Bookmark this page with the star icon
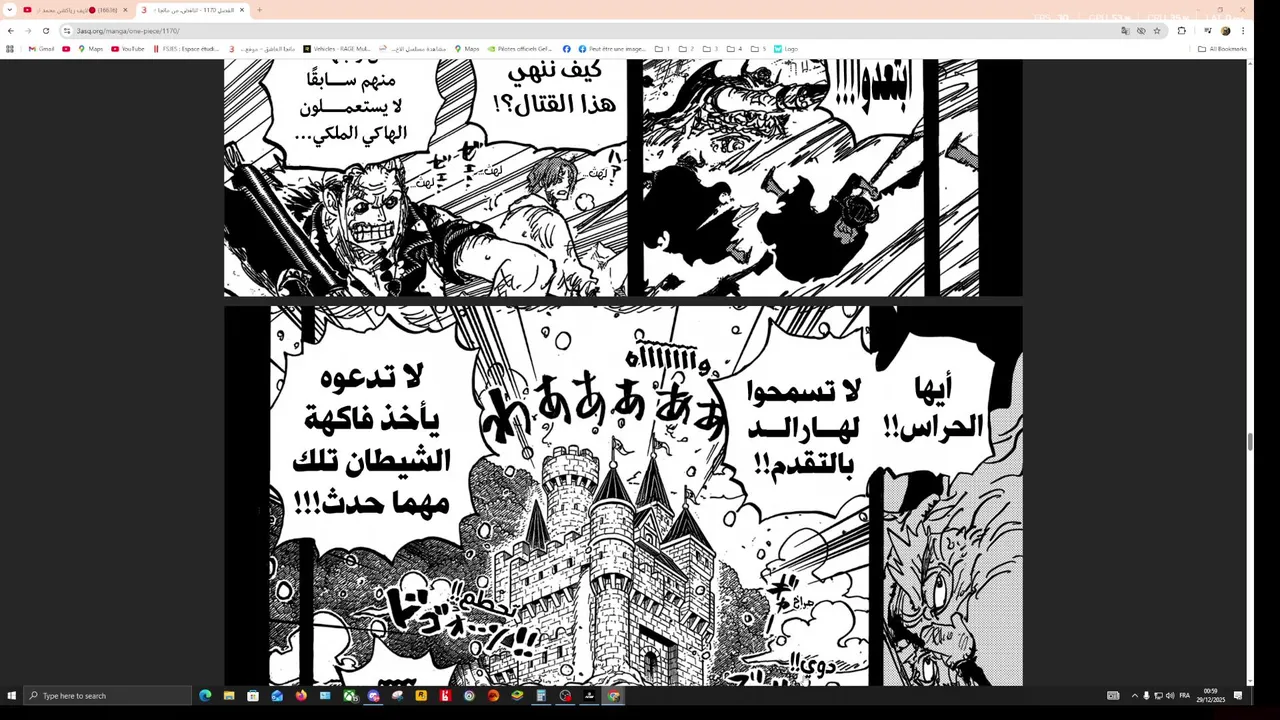The height and width of the screenshot is (720, 1280). pyautogui.click(x=1157, y=31)
